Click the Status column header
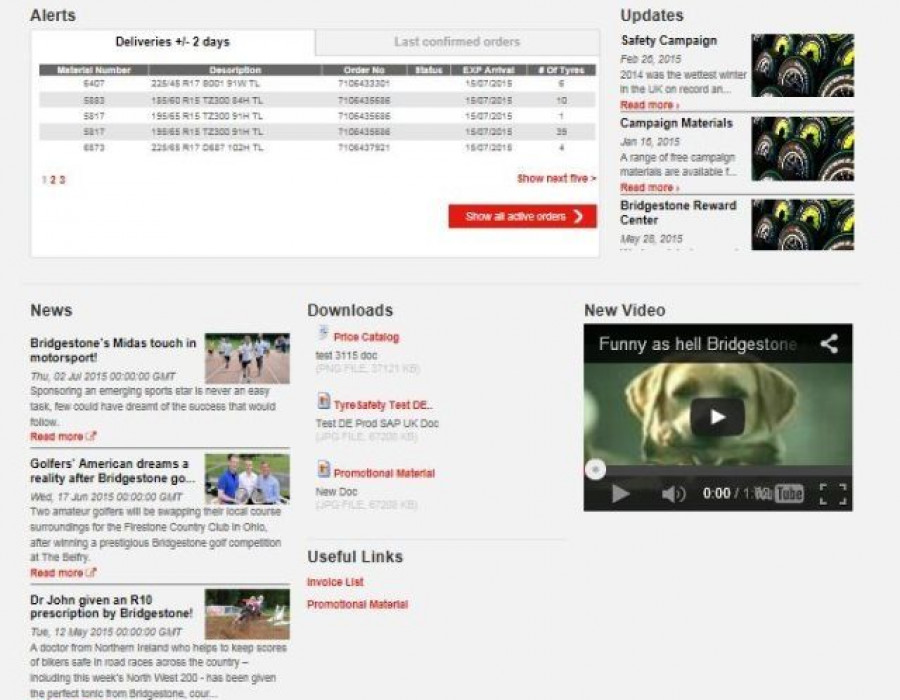This screenshot has height=700, width=900. tap(428, 70)
